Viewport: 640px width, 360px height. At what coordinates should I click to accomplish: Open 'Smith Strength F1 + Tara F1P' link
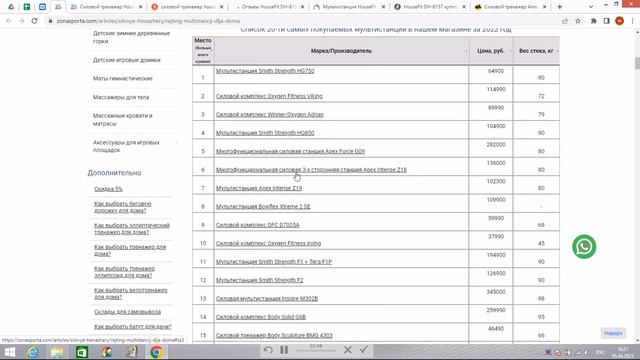[274, 262]
